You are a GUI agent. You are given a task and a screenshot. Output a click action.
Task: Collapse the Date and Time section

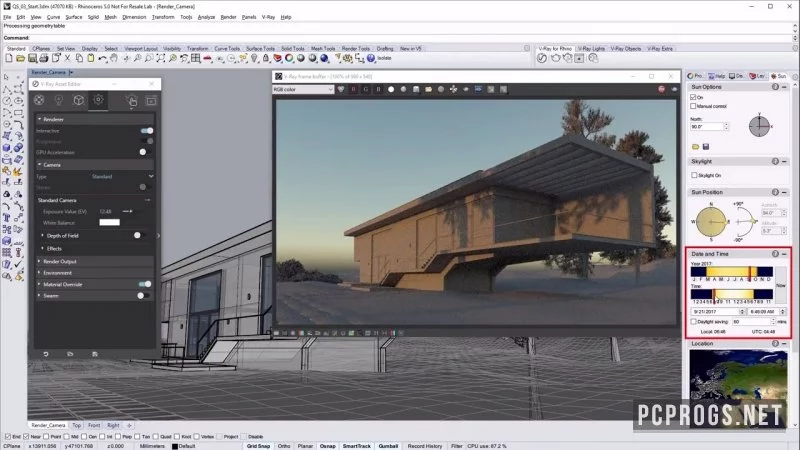point(784,254)
